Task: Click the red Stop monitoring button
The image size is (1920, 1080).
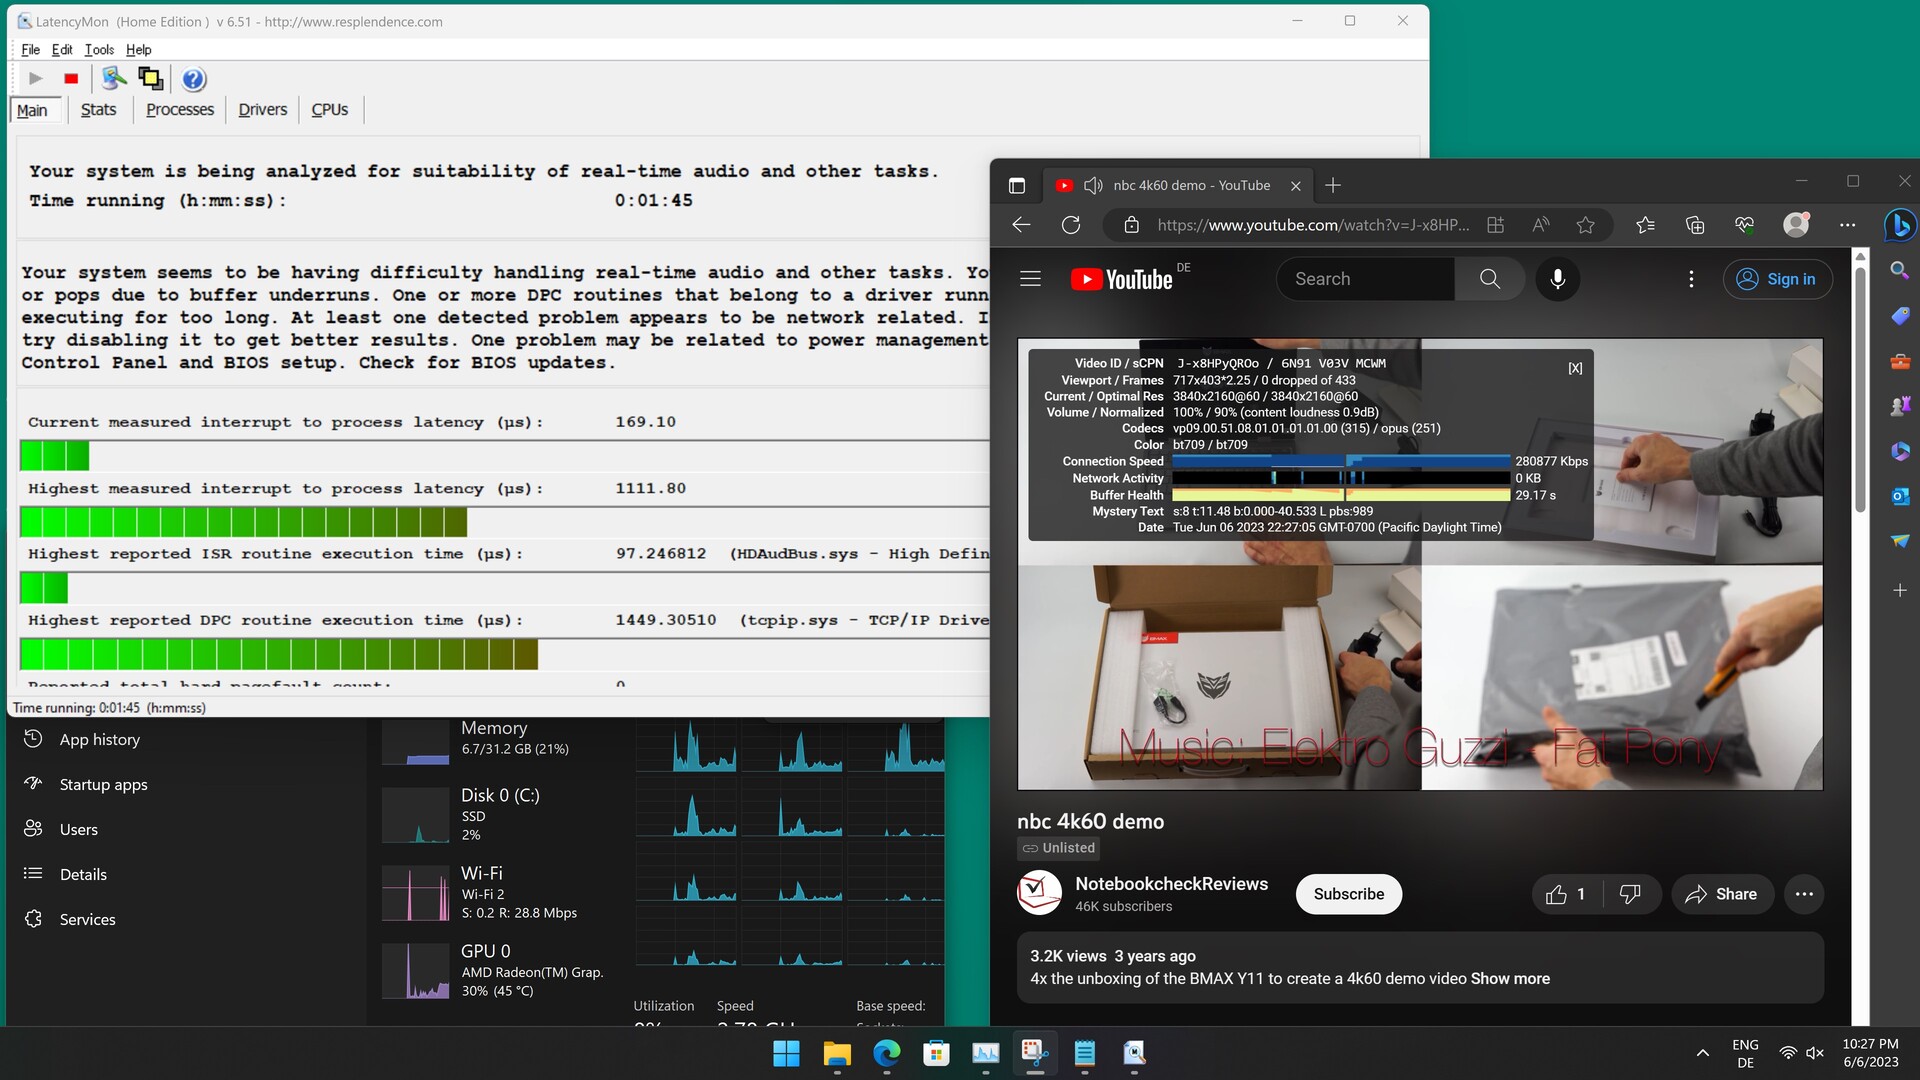Action: click(x=71, y=79)
